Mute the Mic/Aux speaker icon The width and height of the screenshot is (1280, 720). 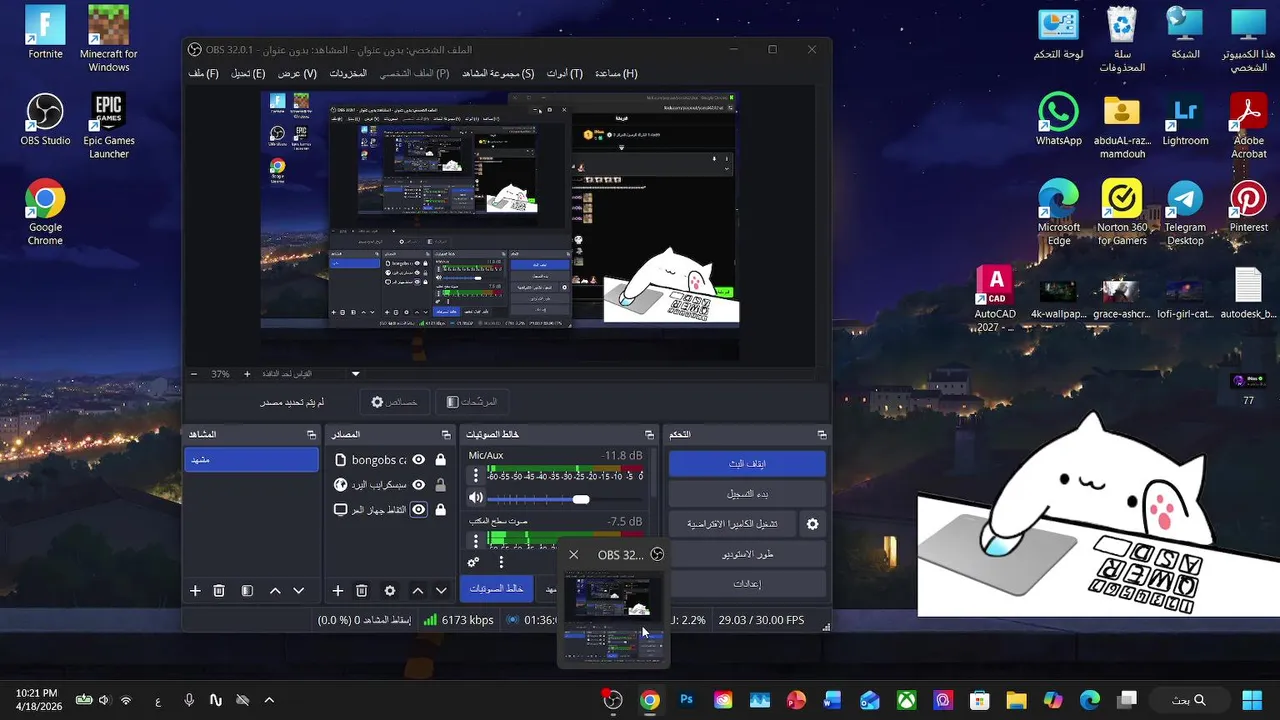pos(476,498)
